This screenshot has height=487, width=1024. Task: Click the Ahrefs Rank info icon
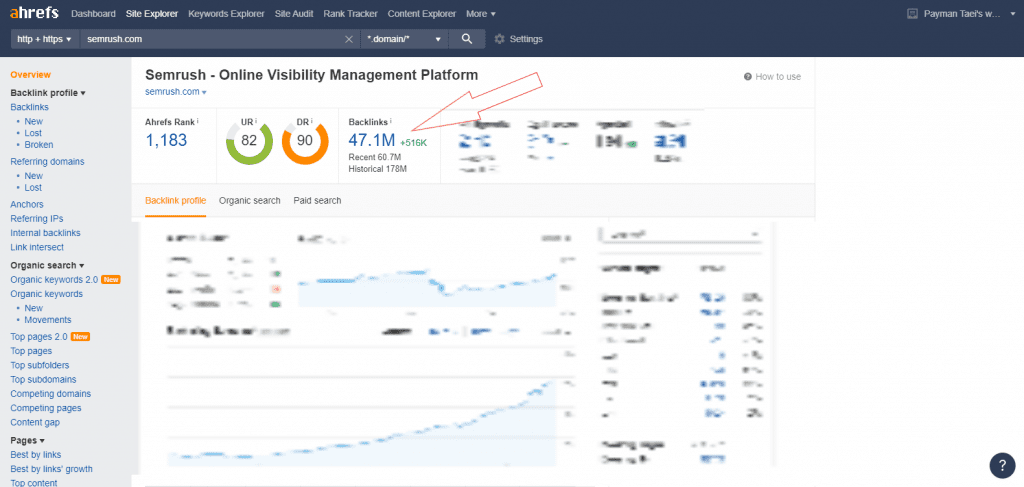coord(197,121)
